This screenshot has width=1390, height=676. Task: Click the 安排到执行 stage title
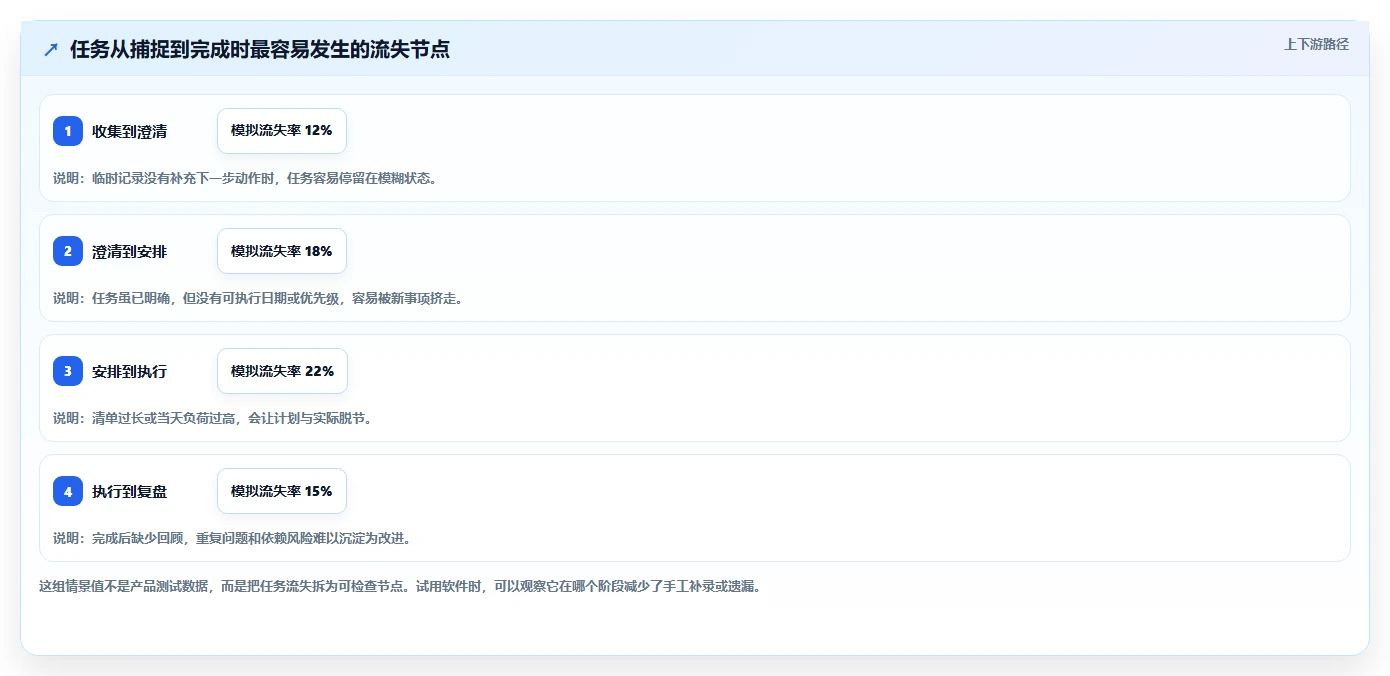pos(129,371)
